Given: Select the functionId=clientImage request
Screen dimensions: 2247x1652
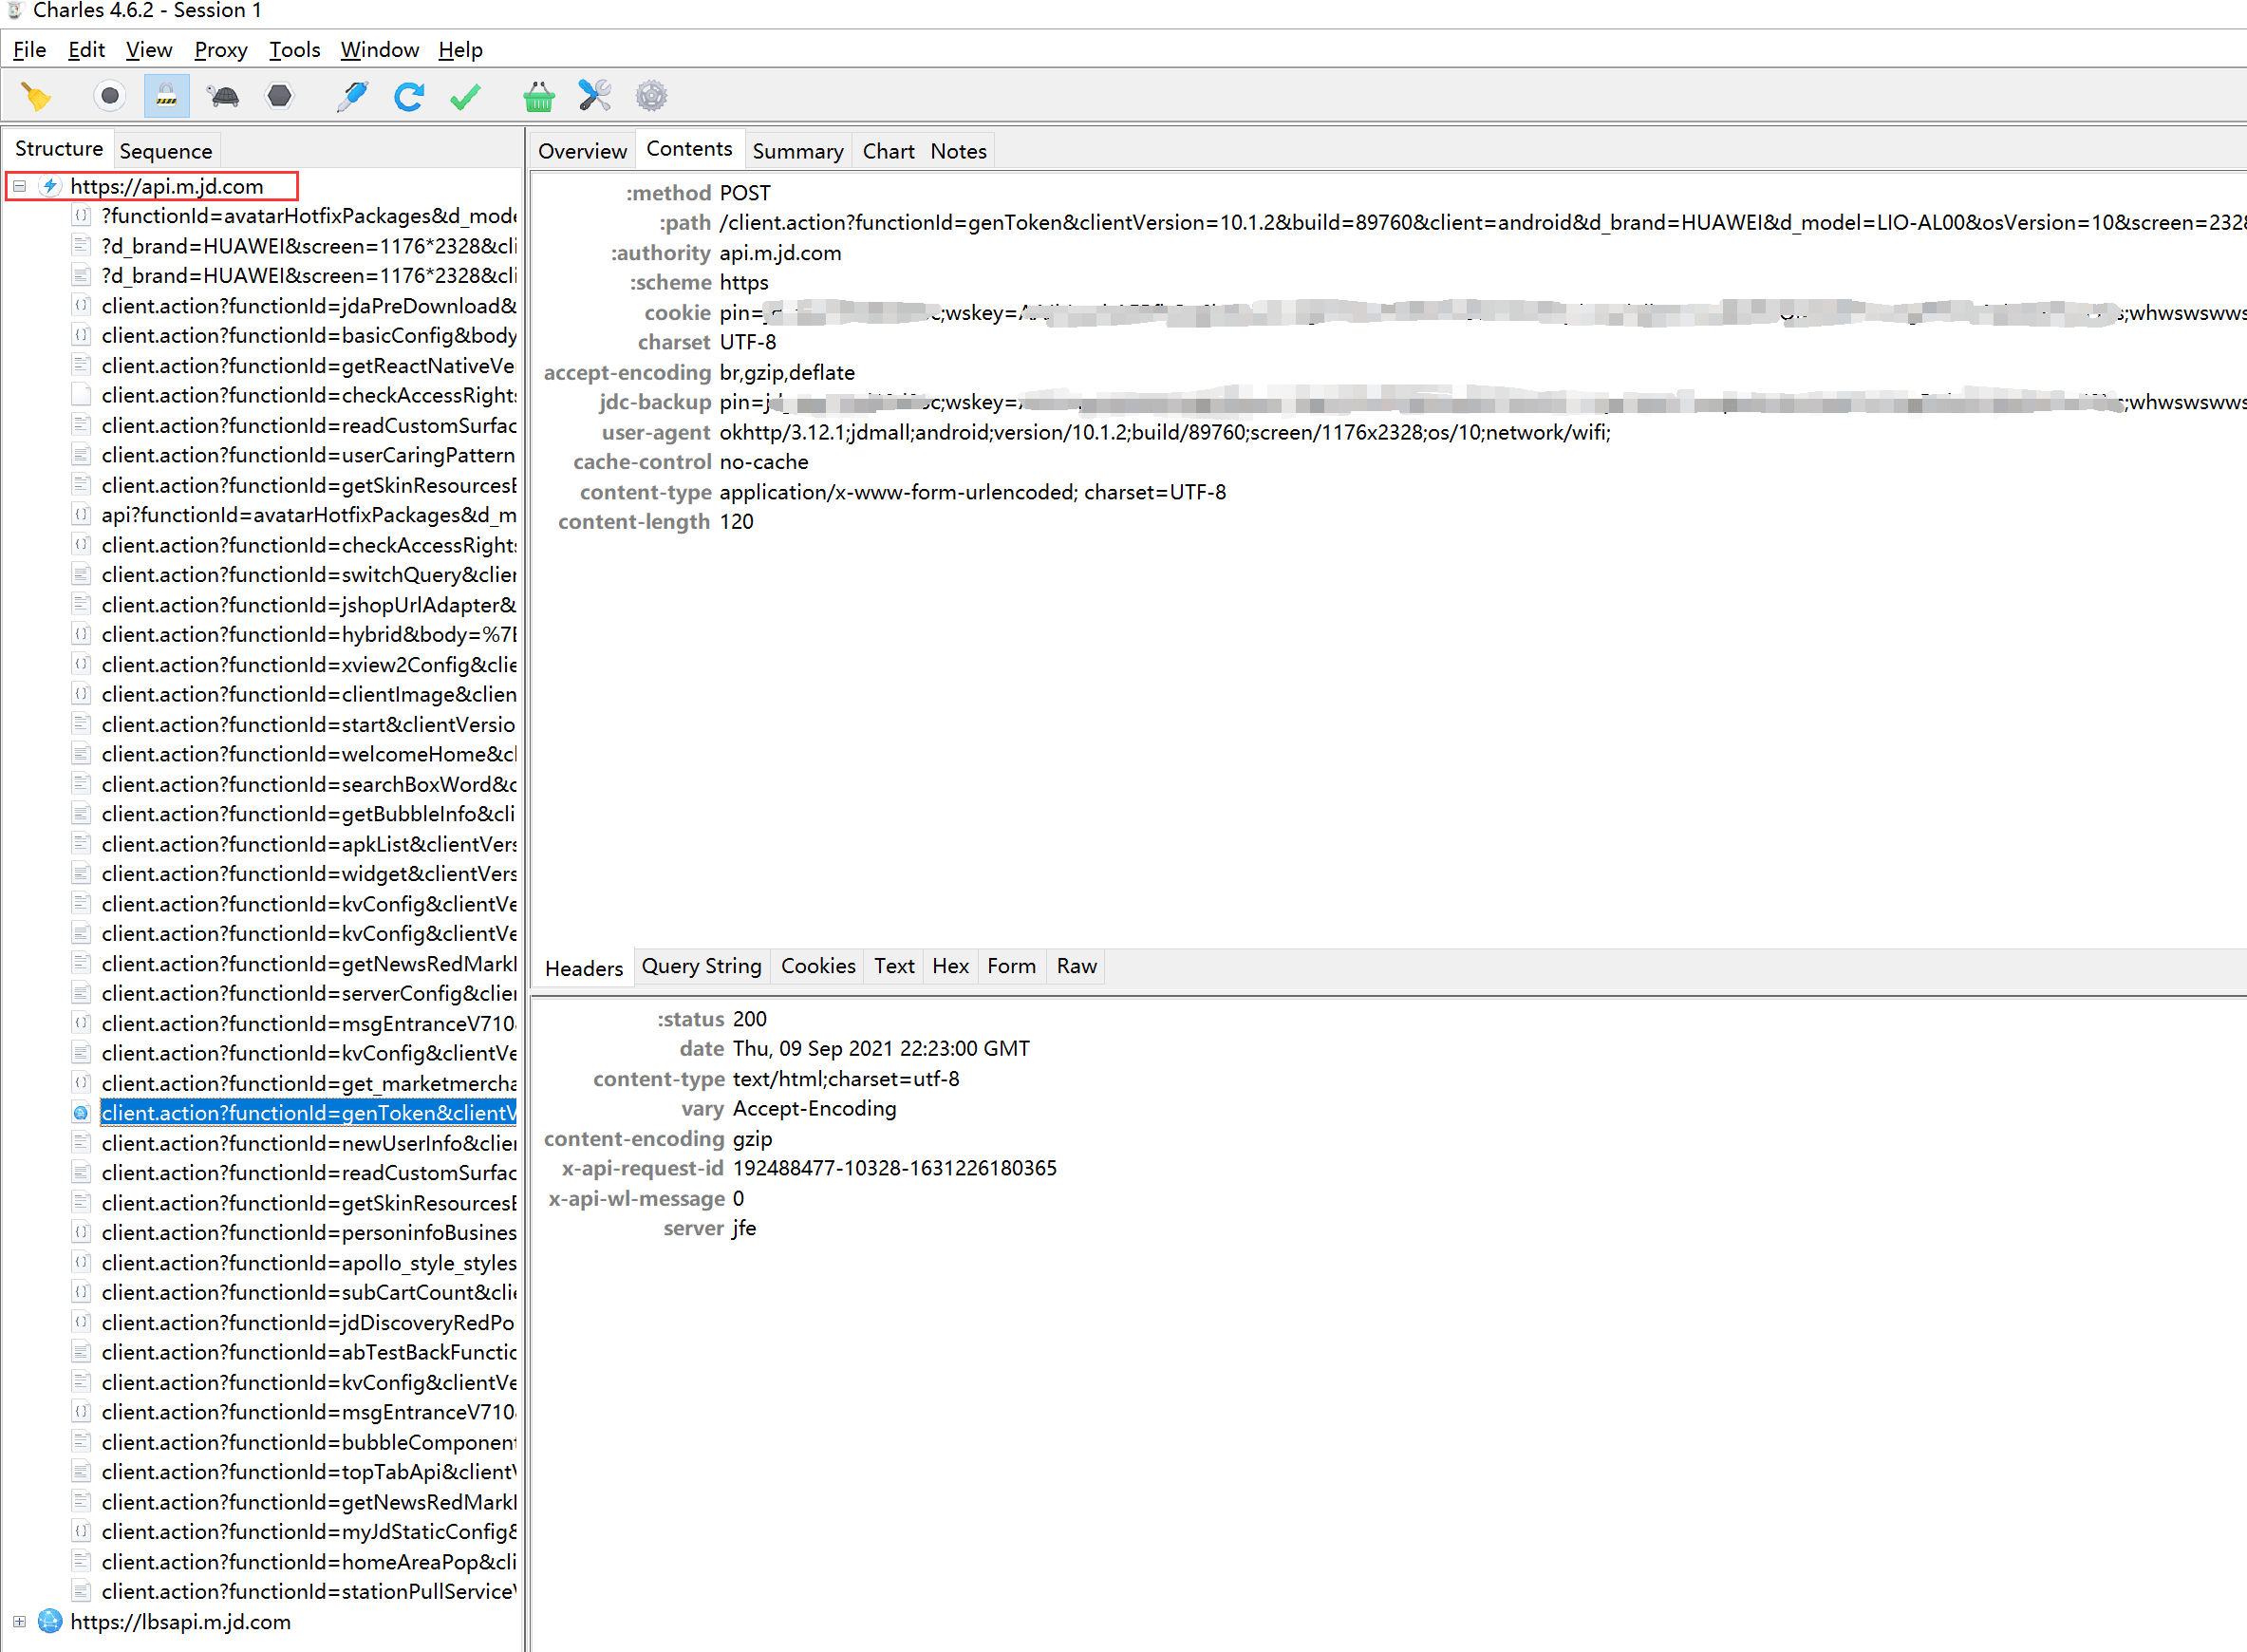Looking at the screenshot, I should [308, 695].
